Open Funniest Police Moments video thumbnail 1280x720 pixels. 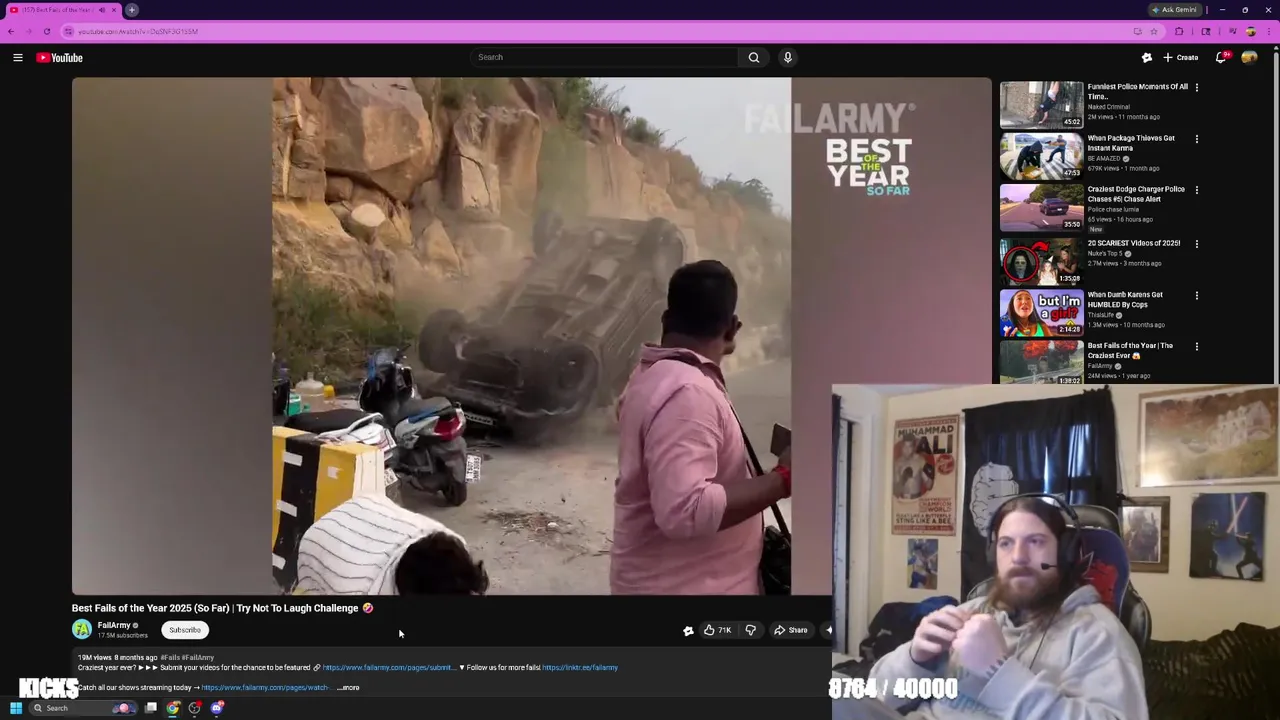(1042, 105)
